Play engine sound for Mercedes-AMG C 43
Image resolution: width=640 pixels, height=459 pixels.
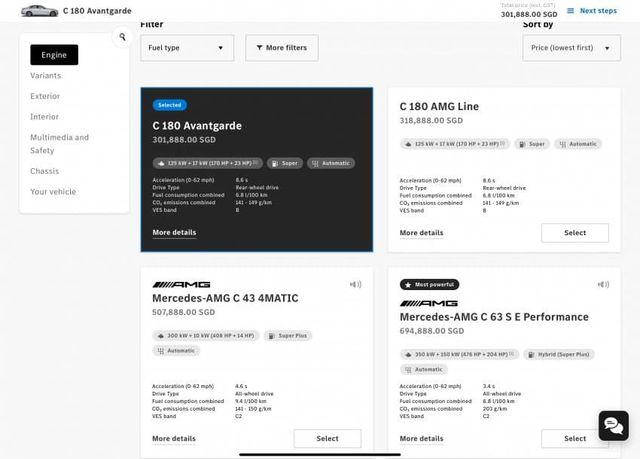point(354,285)
